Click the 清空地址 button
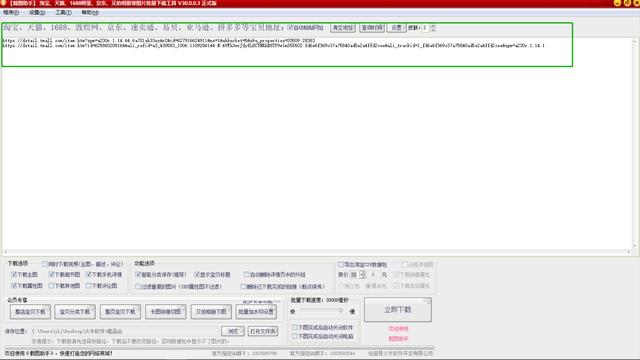Viewport: 640px width, 360px height. [x=342, y=28]
